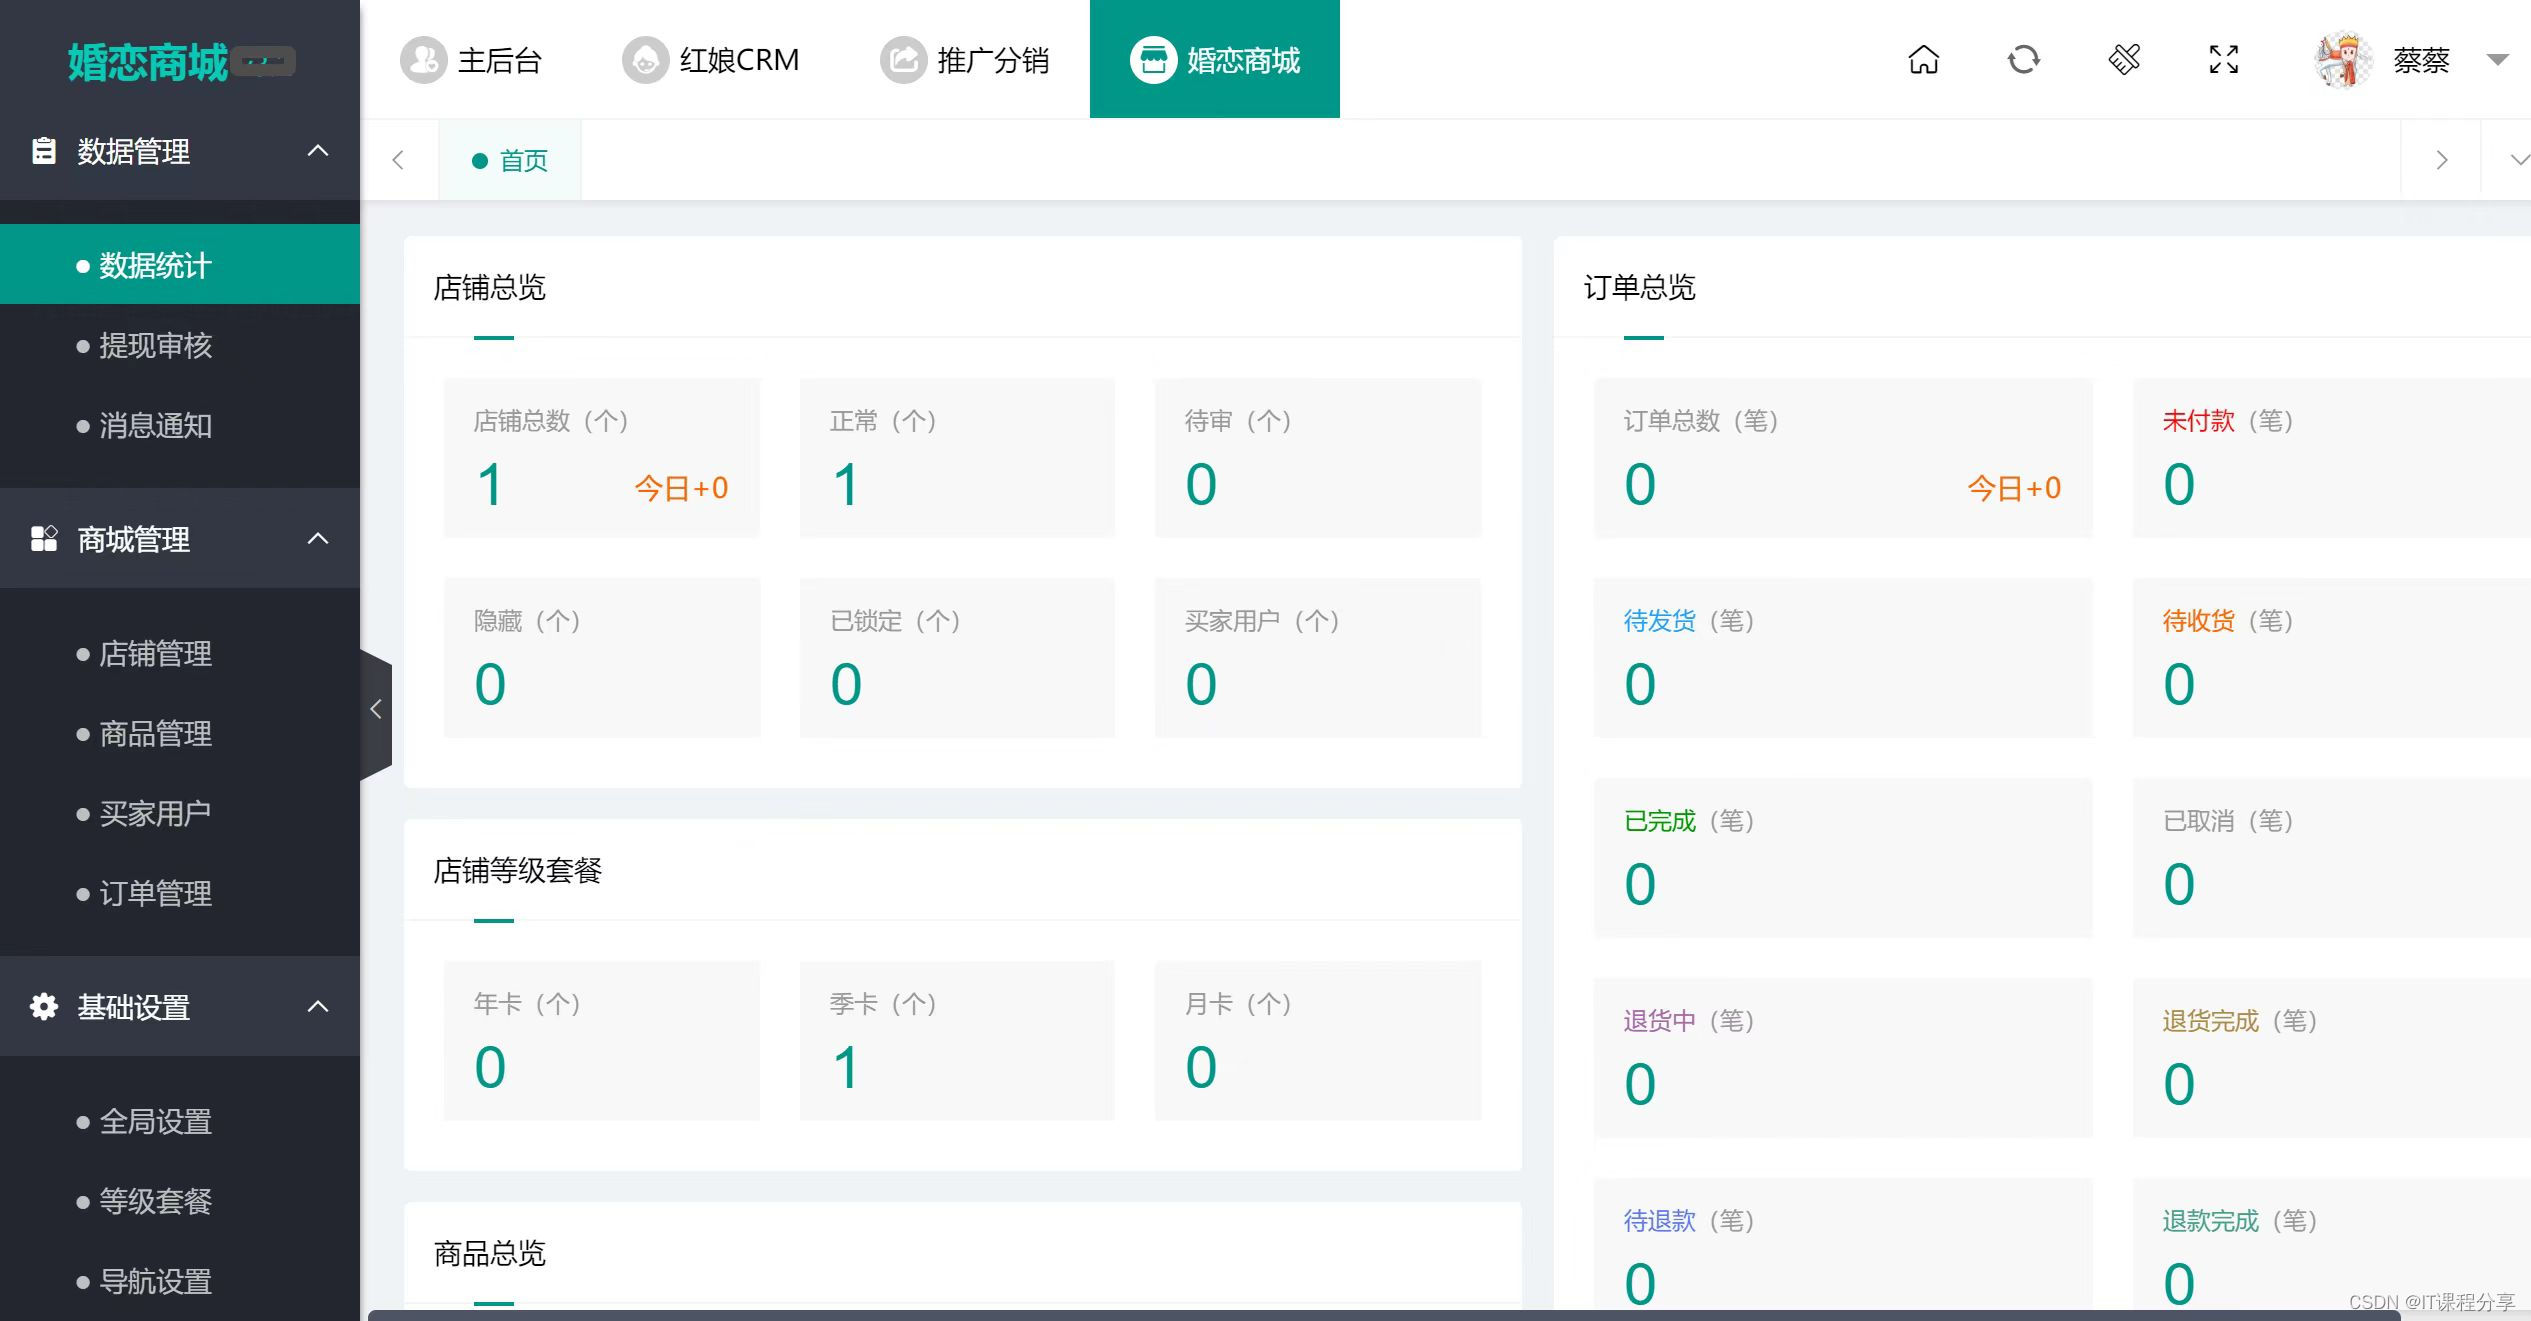Viewport: 2531px width, 1321px height.
Task: Open 导航设置 in sidebar
Action: click(180, 1281)
